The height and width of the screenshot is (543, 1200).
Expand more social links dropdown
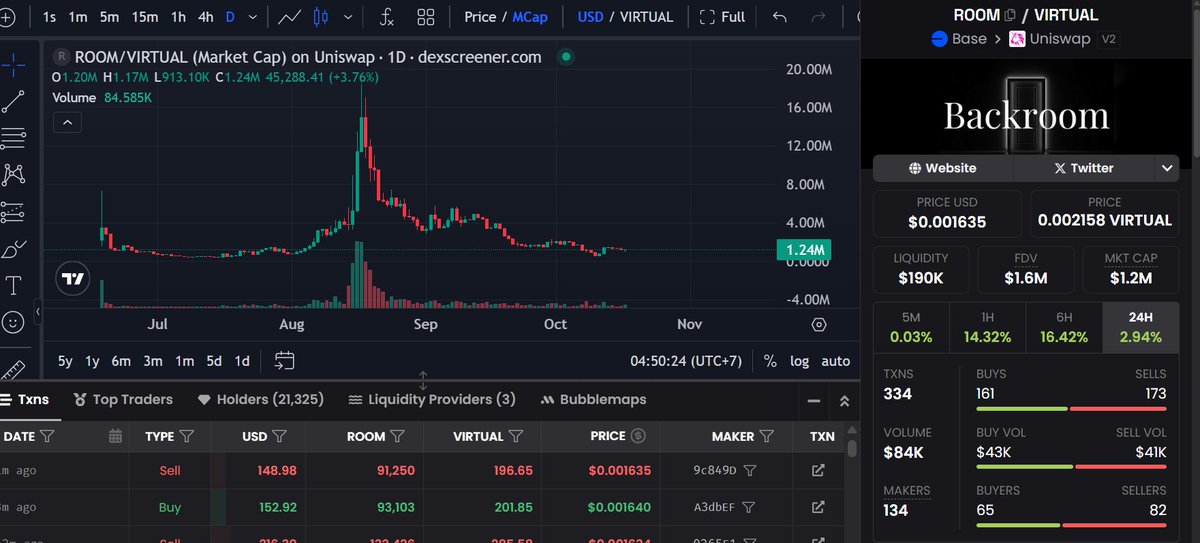pos(1167,168)
